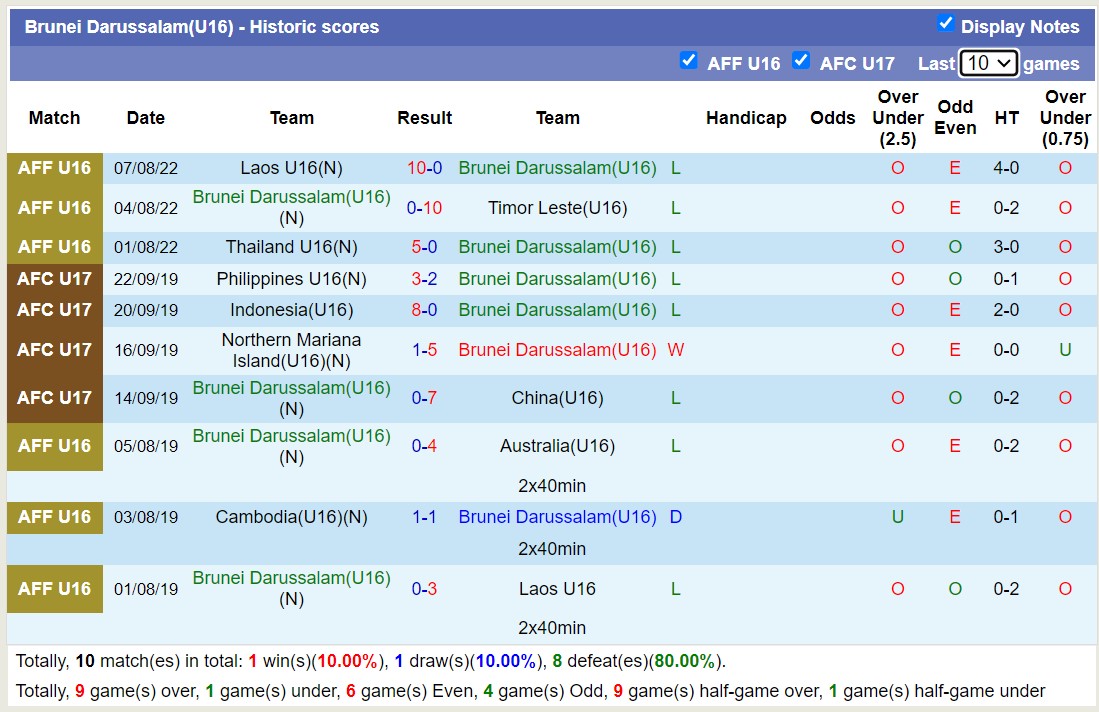
Task: Open the China(U16) team page
Action: click(x=557, y=398)
